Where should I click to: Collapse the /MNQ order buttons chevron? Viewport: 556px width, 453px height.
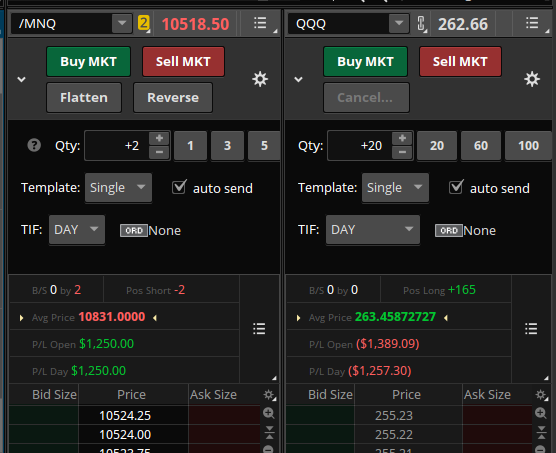pos(22,79)
